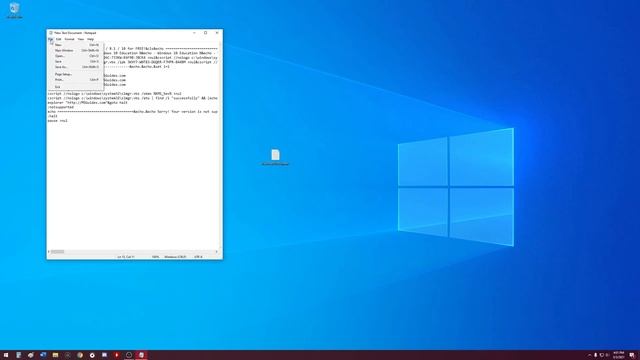Choose Print... in the File menu
Screen dimensions: 640x360
click(76, 80)
